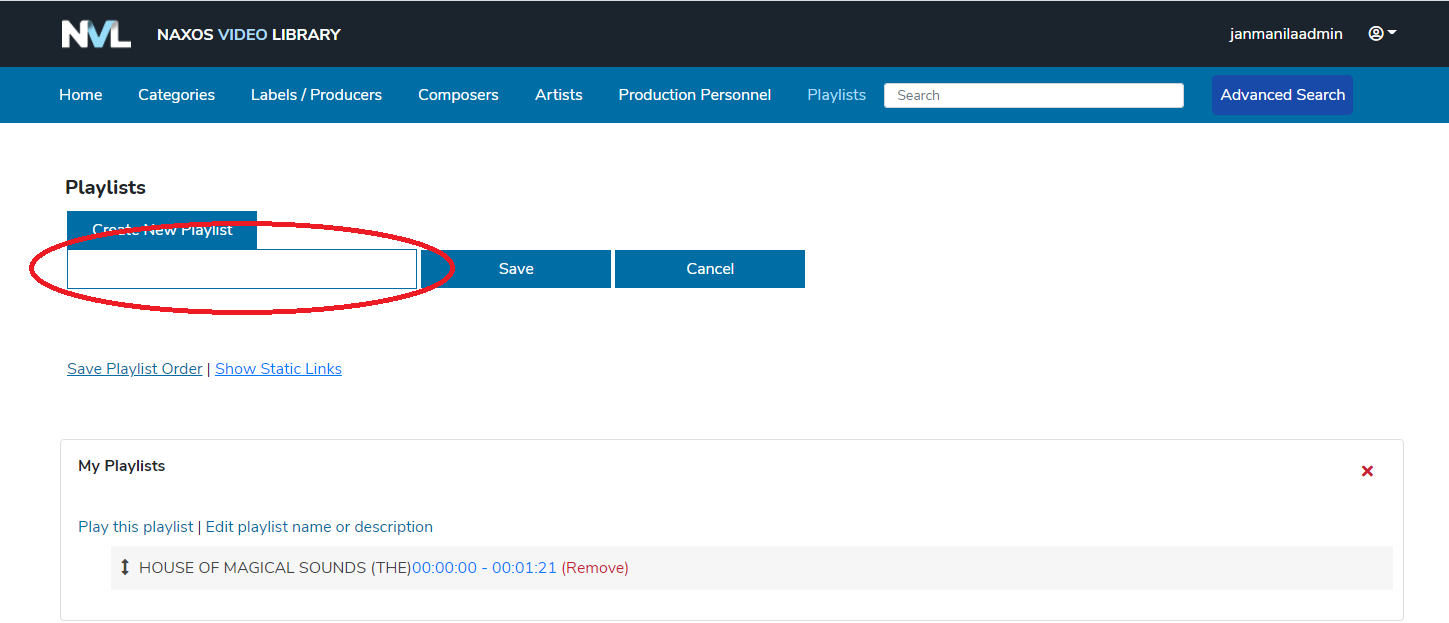Click the Save Playlist Order link
The width and height of the screenshot is (1449, 623).
[x=135, y=369]
